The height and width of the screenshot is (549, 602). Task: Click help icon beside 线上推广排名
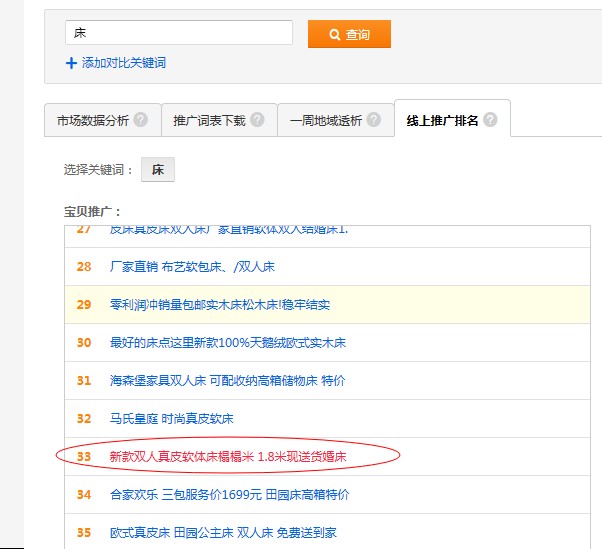[x=490, y=120]
